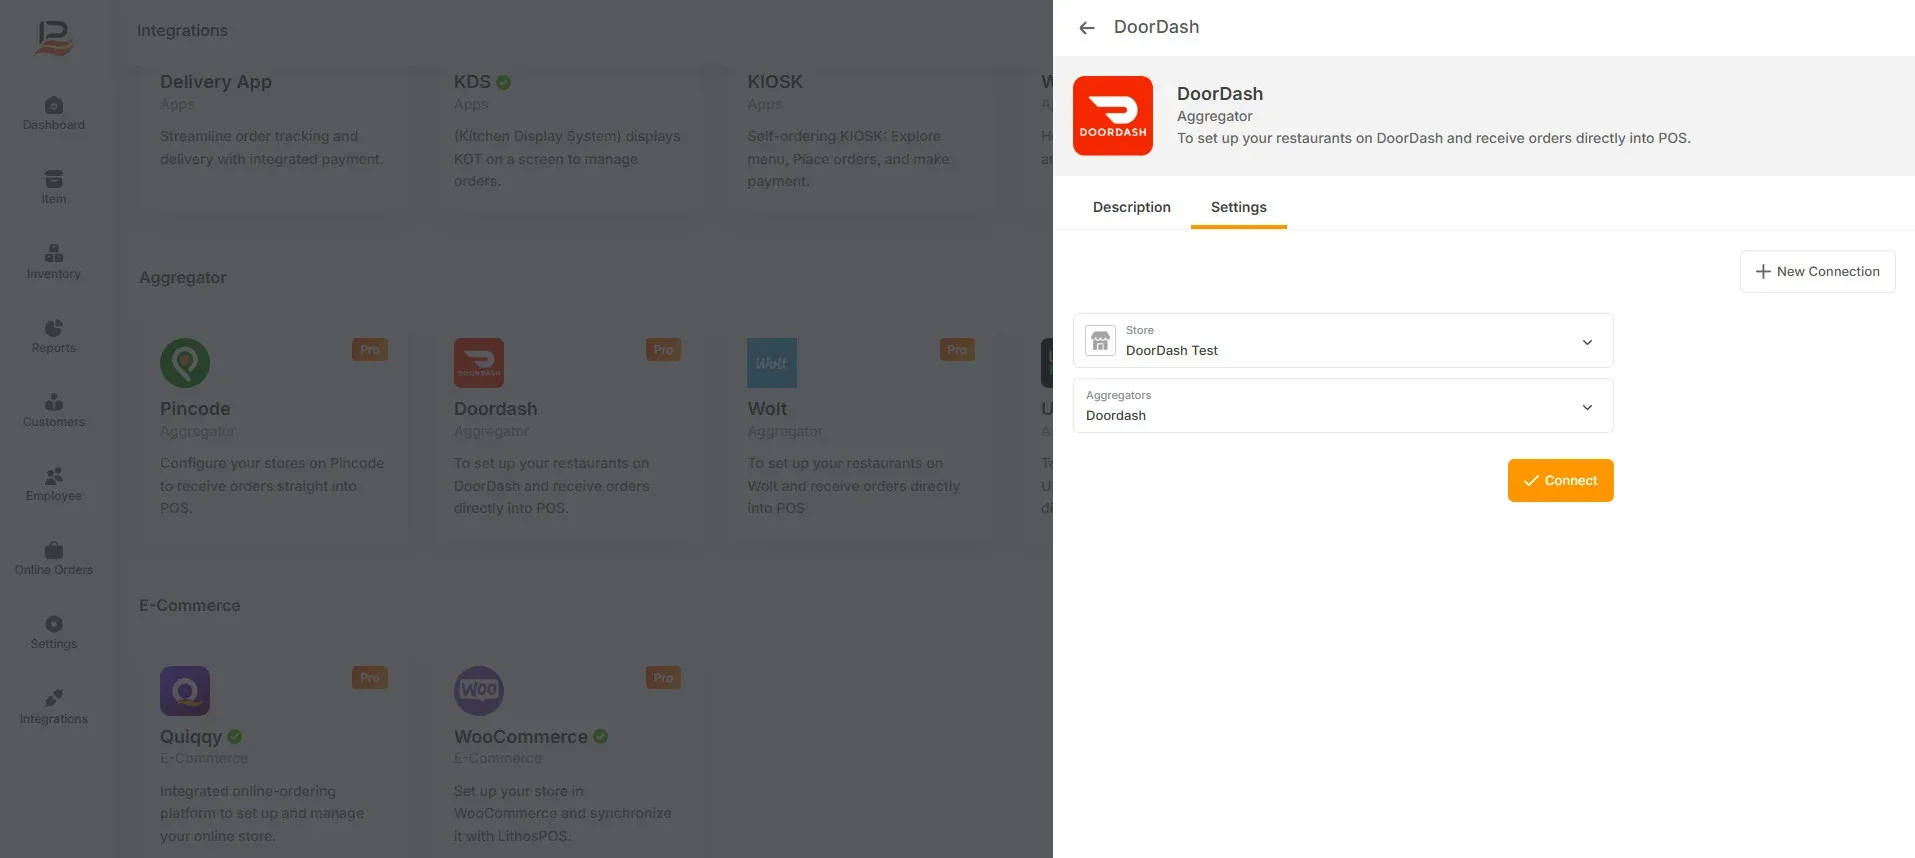Expand the Aggregators dropdown showing Doordash

click(x=1343, y=406)
